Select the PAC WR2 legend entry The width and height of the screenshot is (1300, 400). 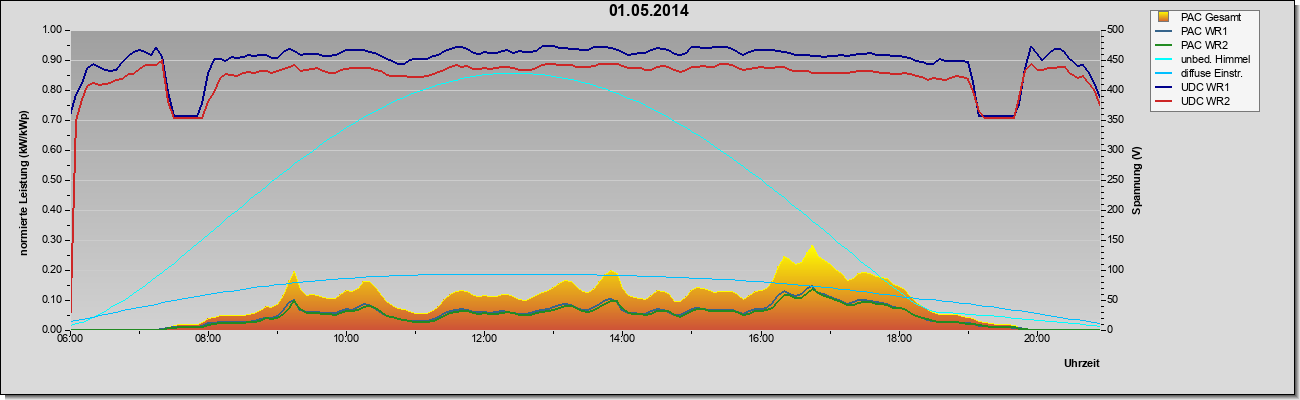[x=1201, y=45]
